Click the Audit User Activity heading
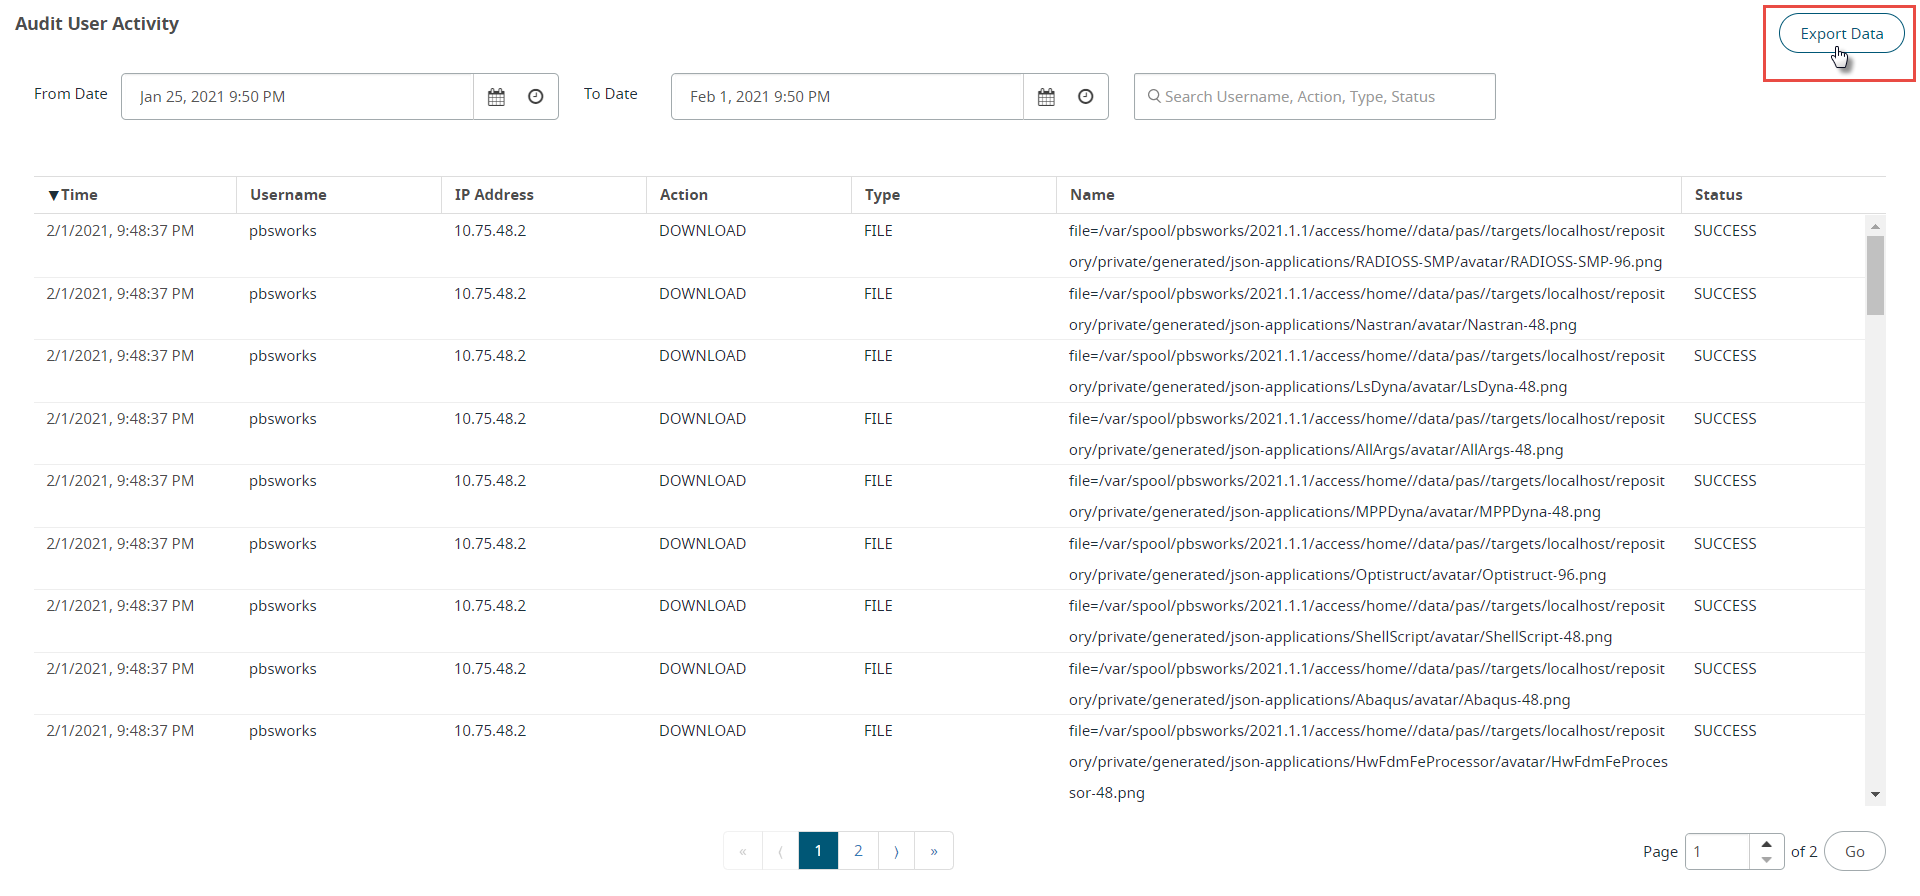1920x896 pixels. (97, 24)
